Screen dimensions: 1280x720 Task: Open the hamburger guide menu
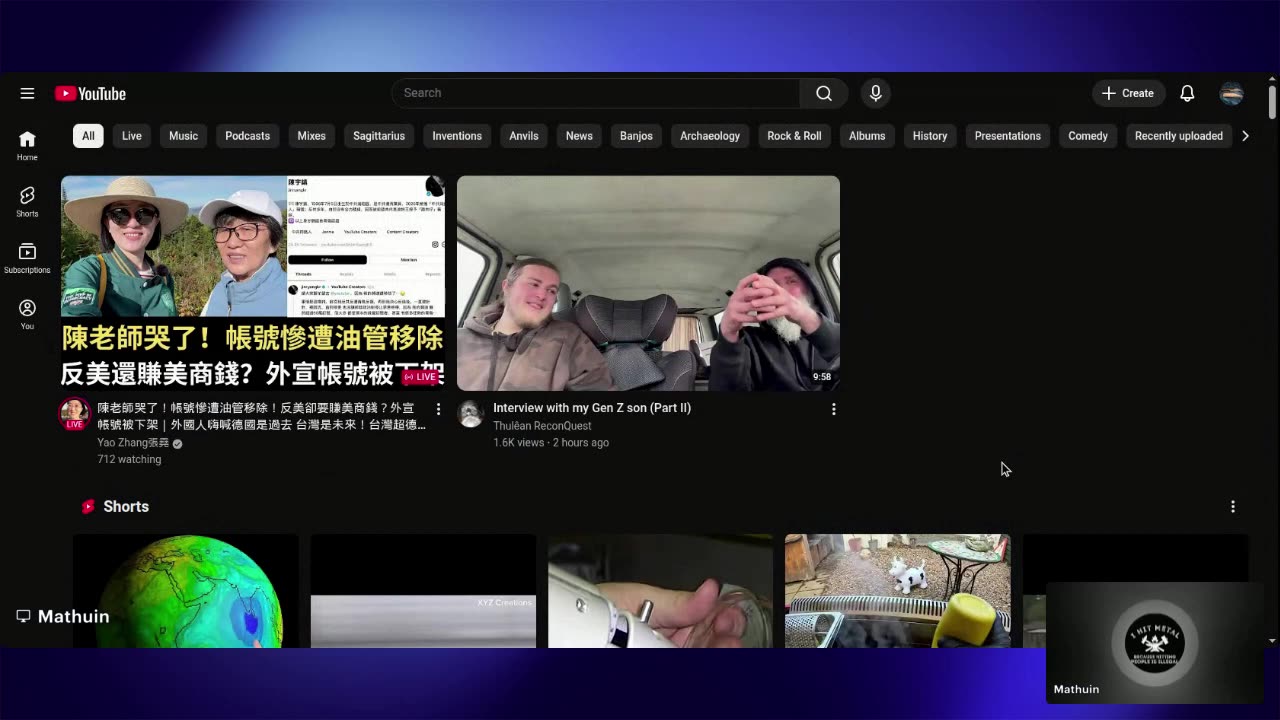pos(27,93)
